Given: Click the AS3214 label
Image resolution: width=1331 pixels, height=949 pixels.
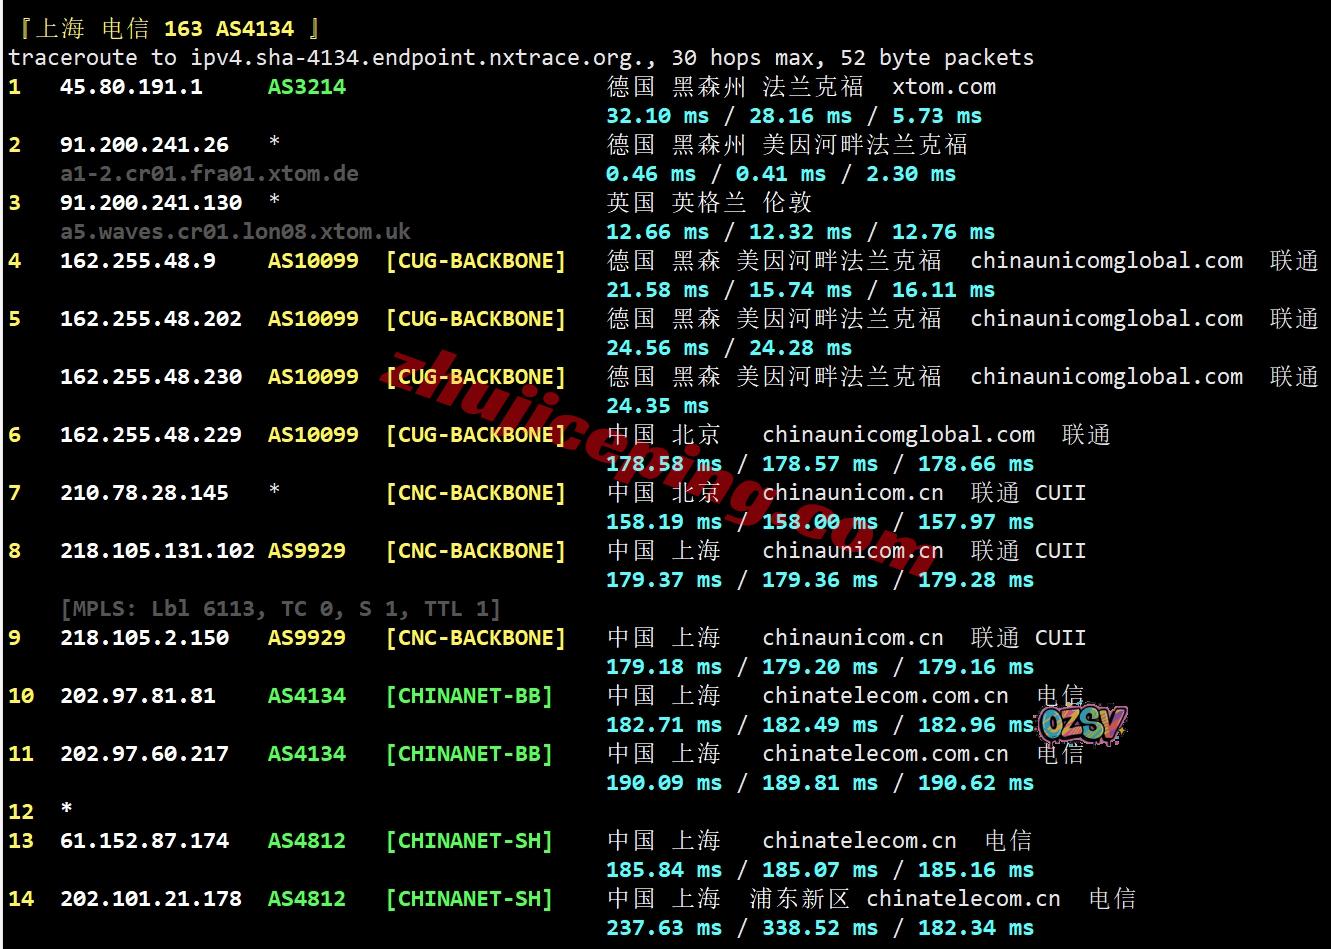Looking at the screenshot, I should click(x=306, y=87).
